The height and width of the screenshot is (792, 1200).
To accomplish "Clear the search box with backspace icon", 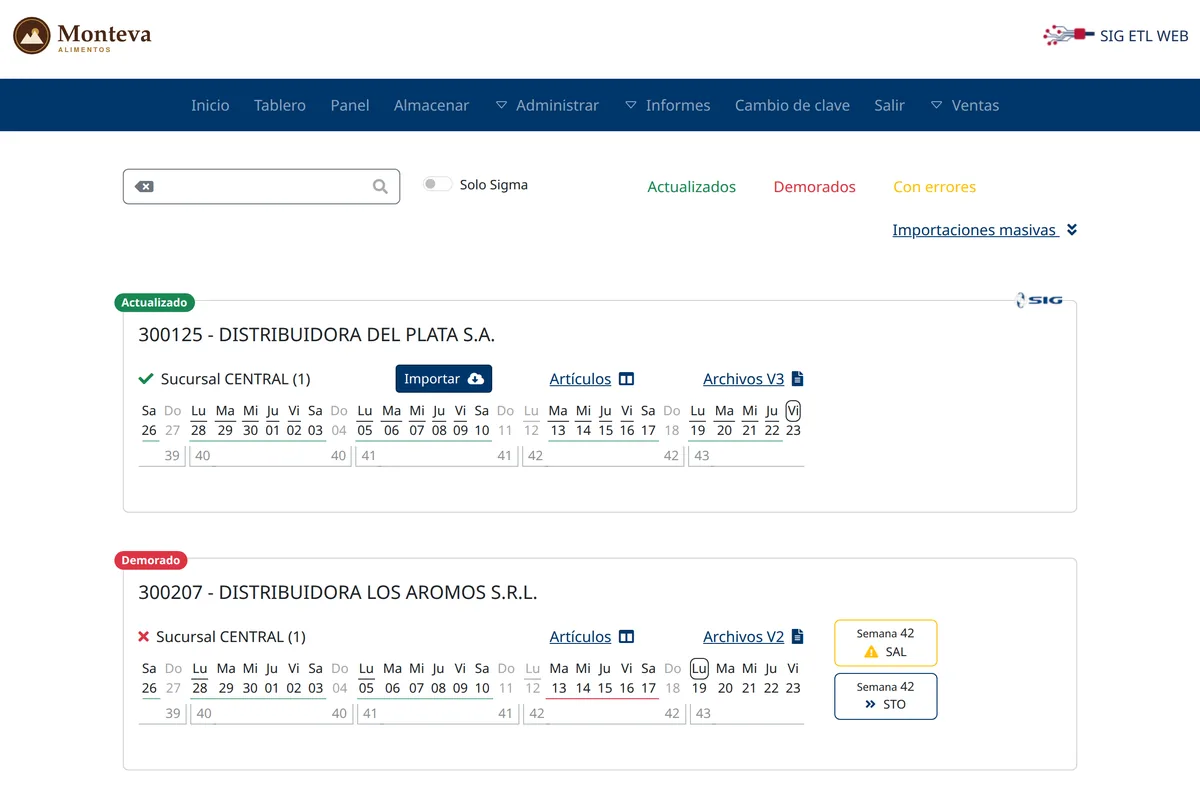I will click(x=145, y=186).
